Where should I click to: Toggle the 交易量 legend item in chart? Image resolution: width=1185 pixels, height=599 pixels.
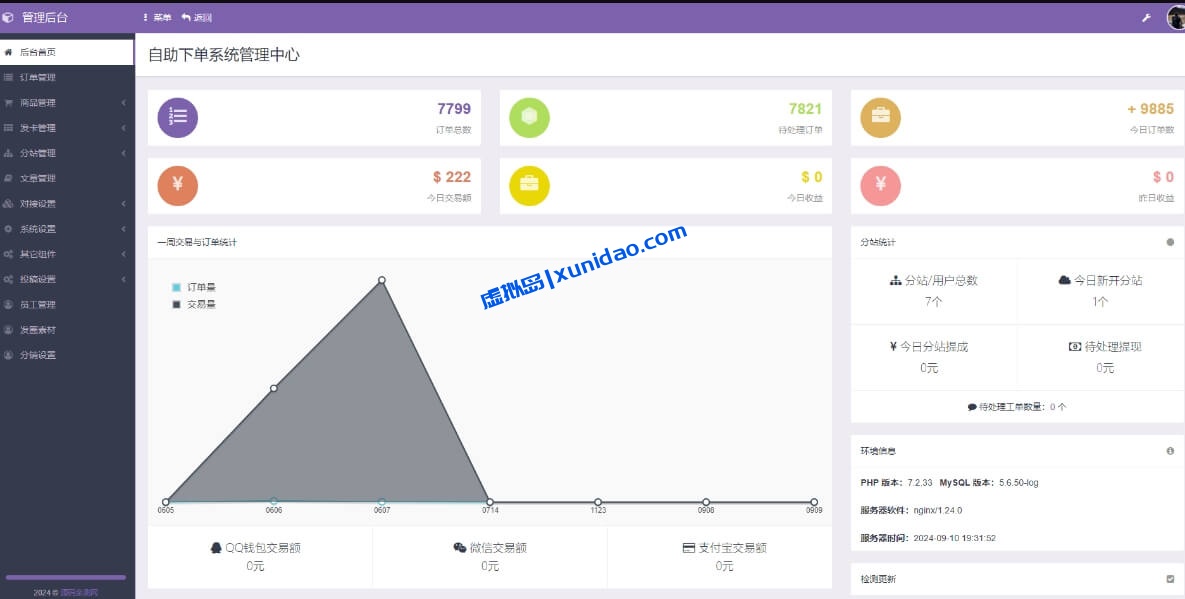195,304
